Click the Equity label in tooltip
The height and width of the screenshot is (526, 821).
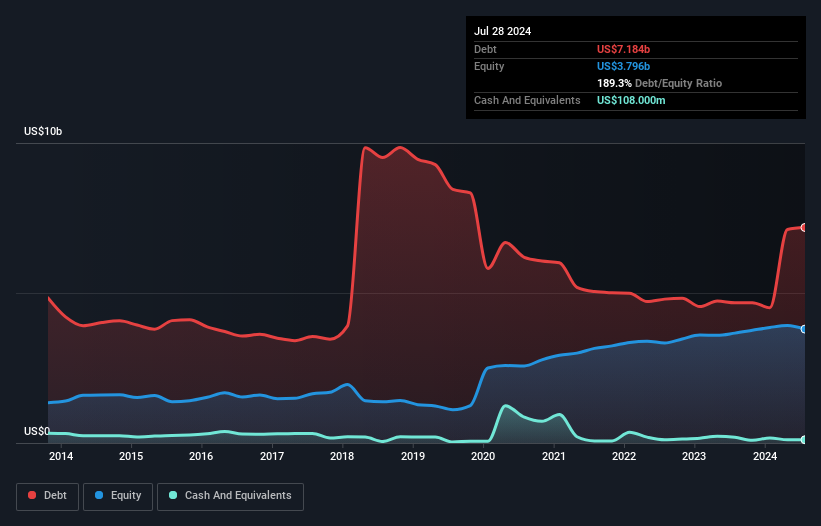489,66
